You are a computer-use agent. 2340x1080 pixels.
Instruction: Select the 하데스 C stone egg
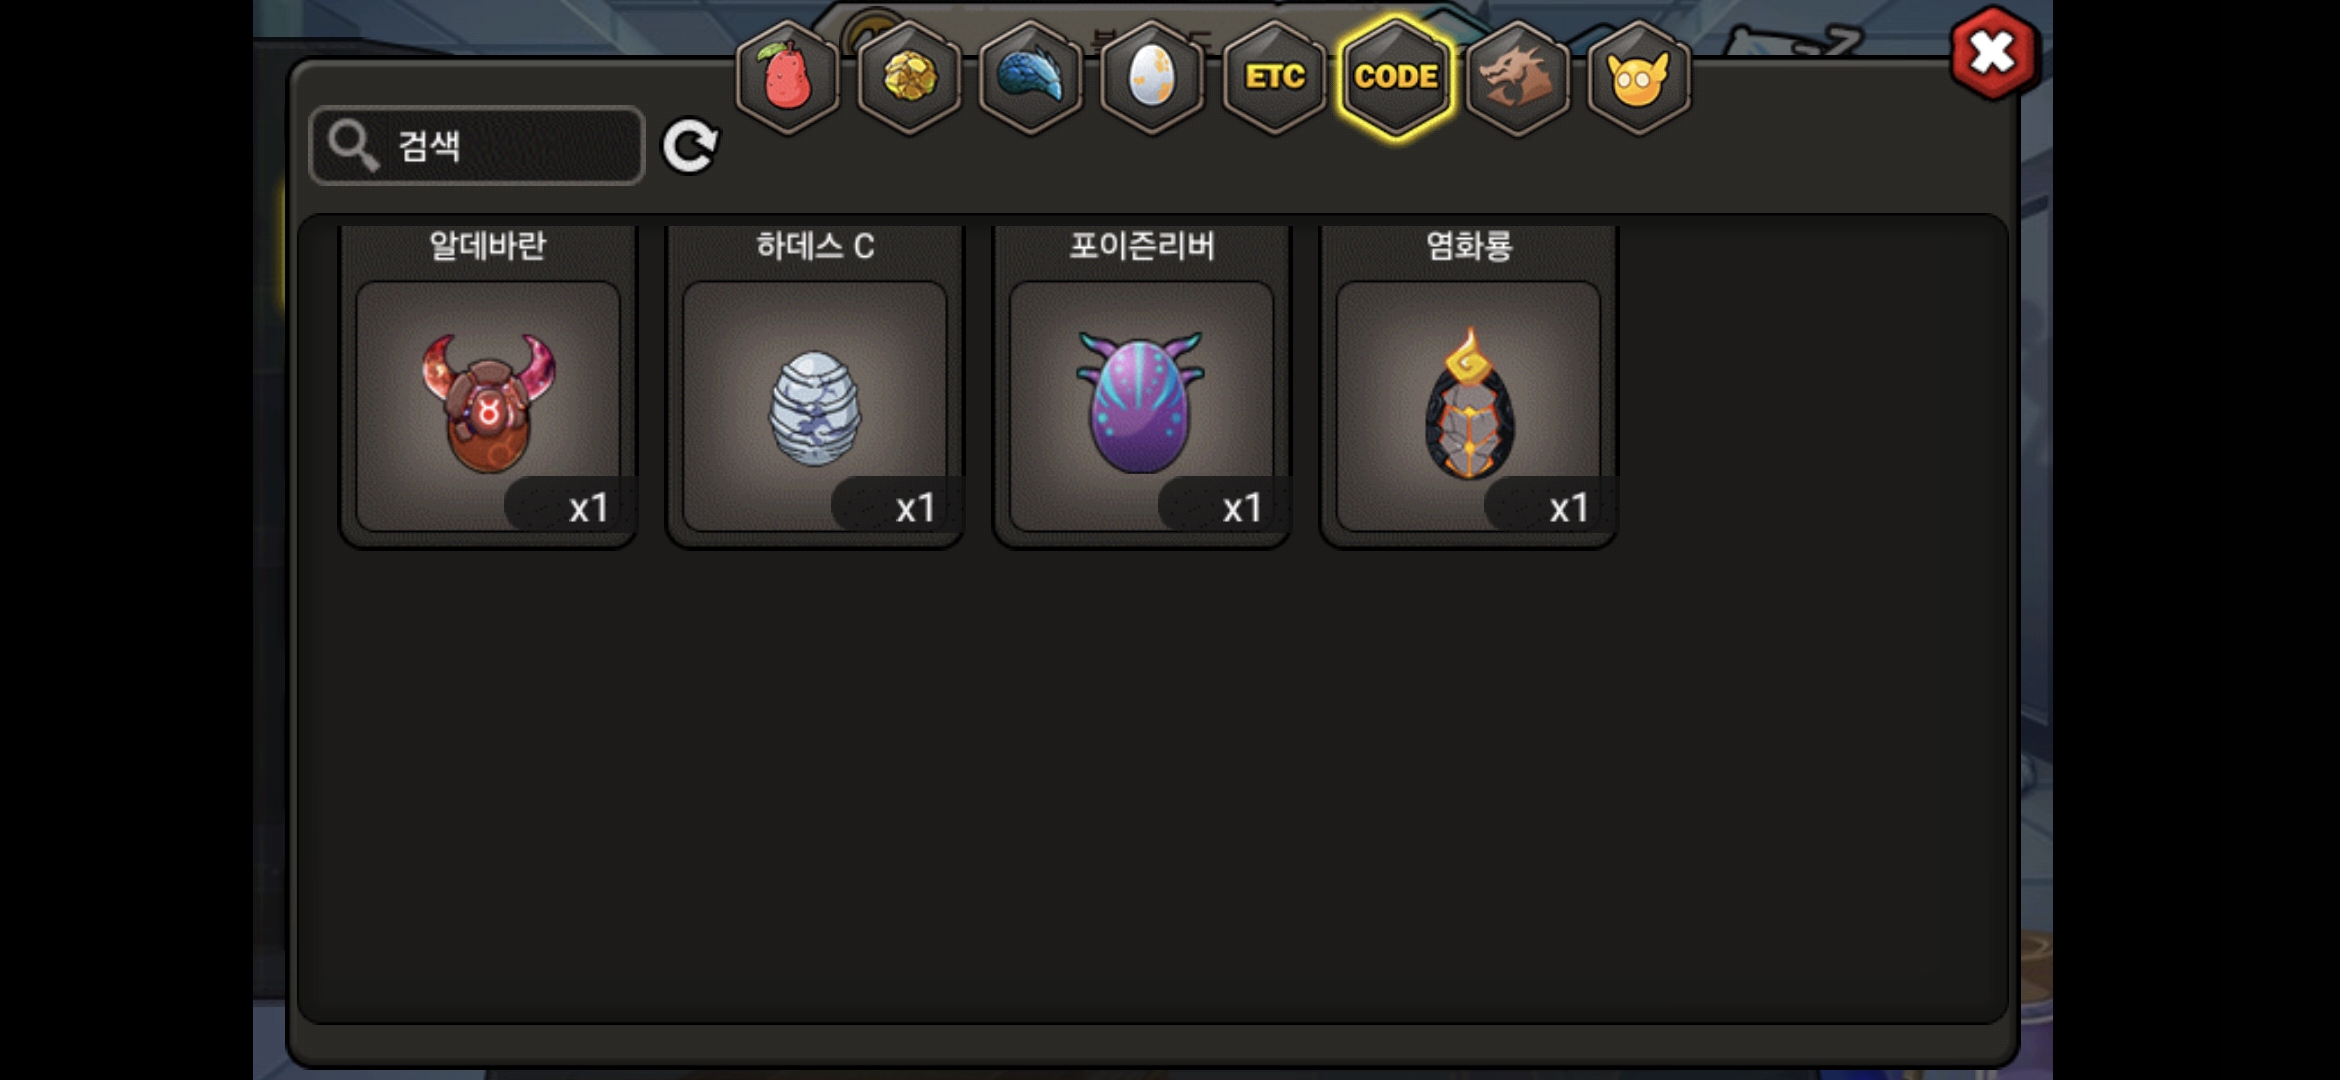[x=815, y=405]
